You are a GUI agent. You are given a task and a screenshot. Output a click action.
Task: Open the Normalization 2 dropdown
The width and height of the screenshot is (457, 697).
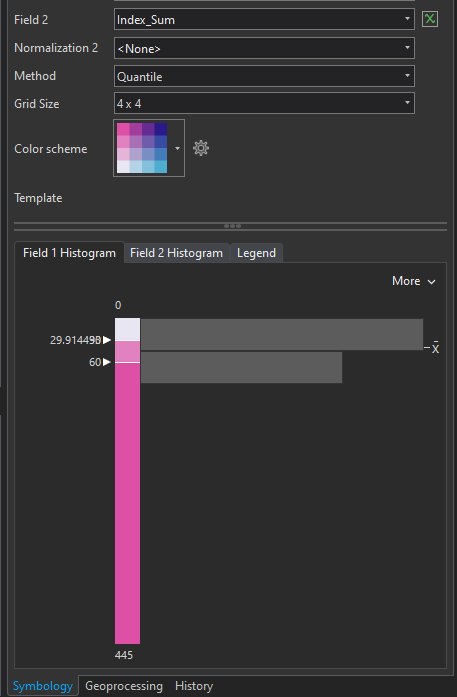tap(264, 48)
